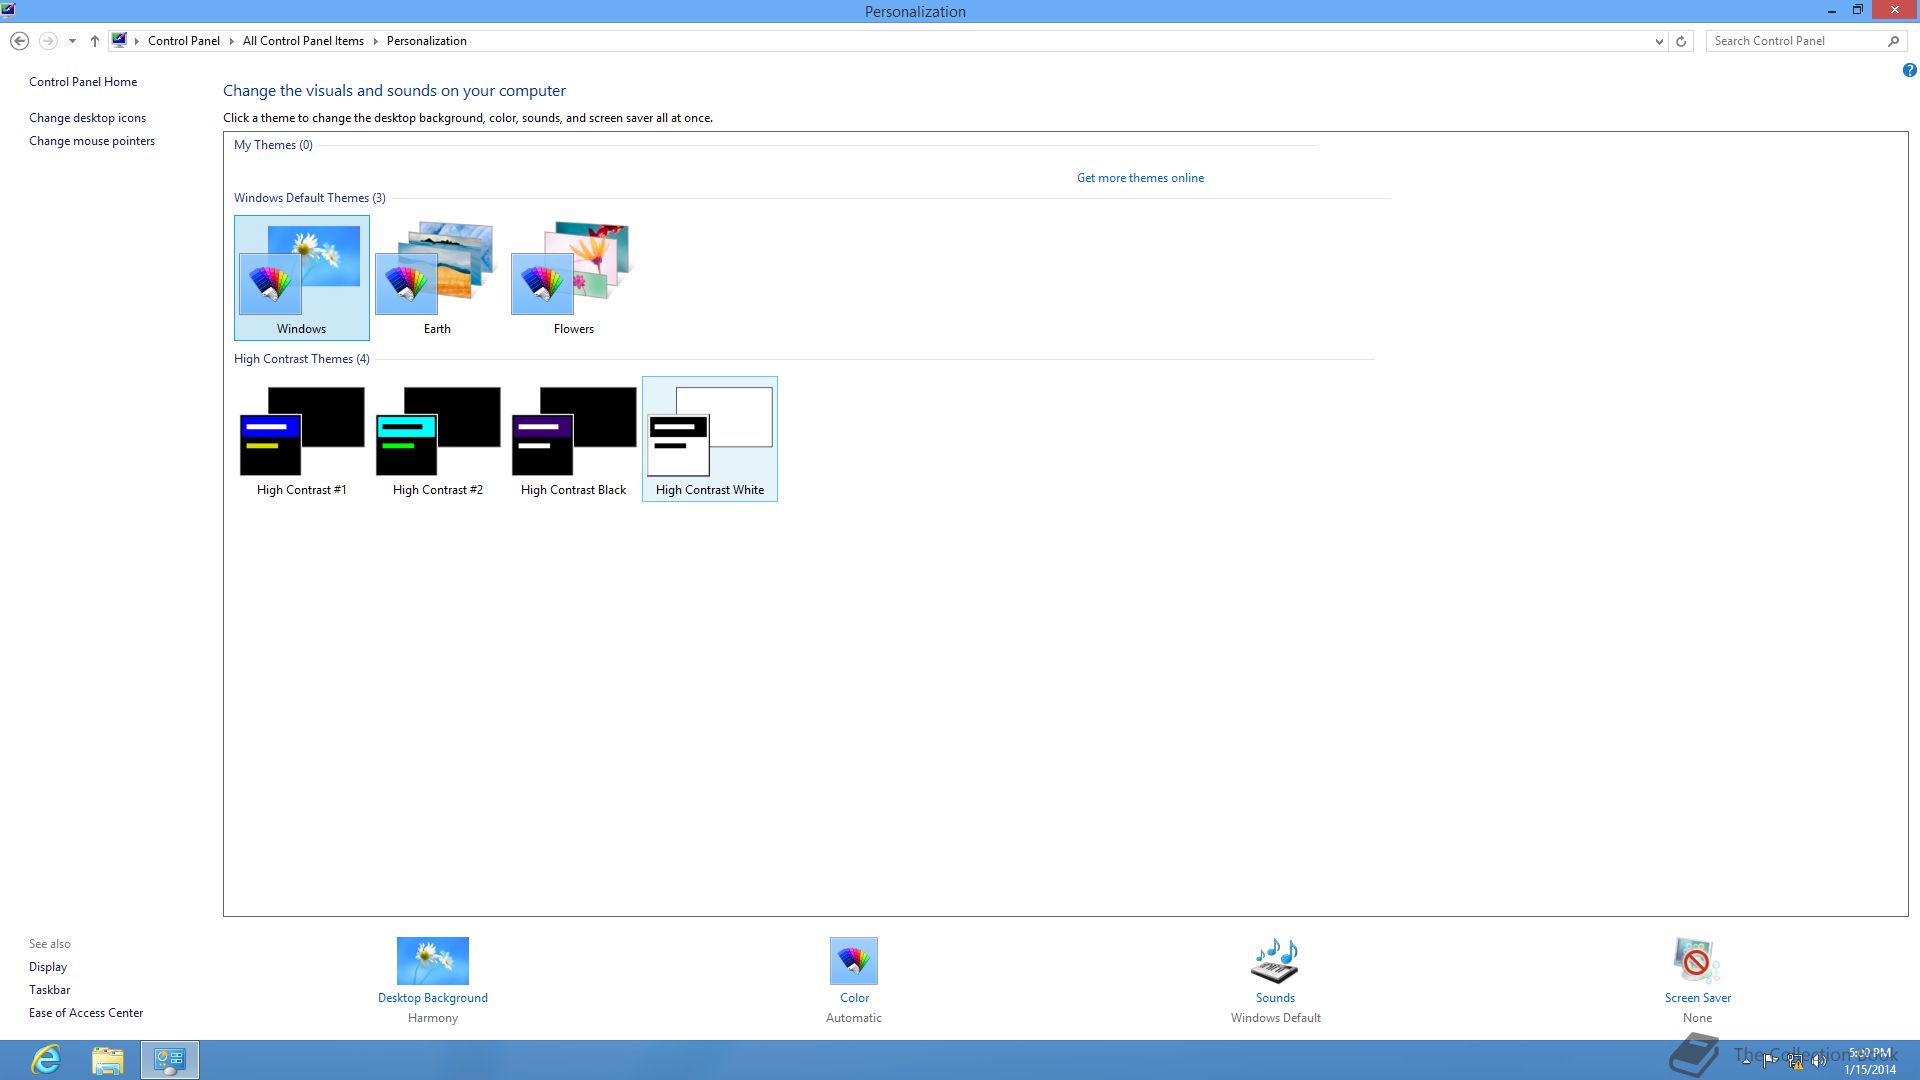Open Taskbar settings link
This screenshot has height=1080, width=1920.
pyautogui.click(x=49, y=990)
